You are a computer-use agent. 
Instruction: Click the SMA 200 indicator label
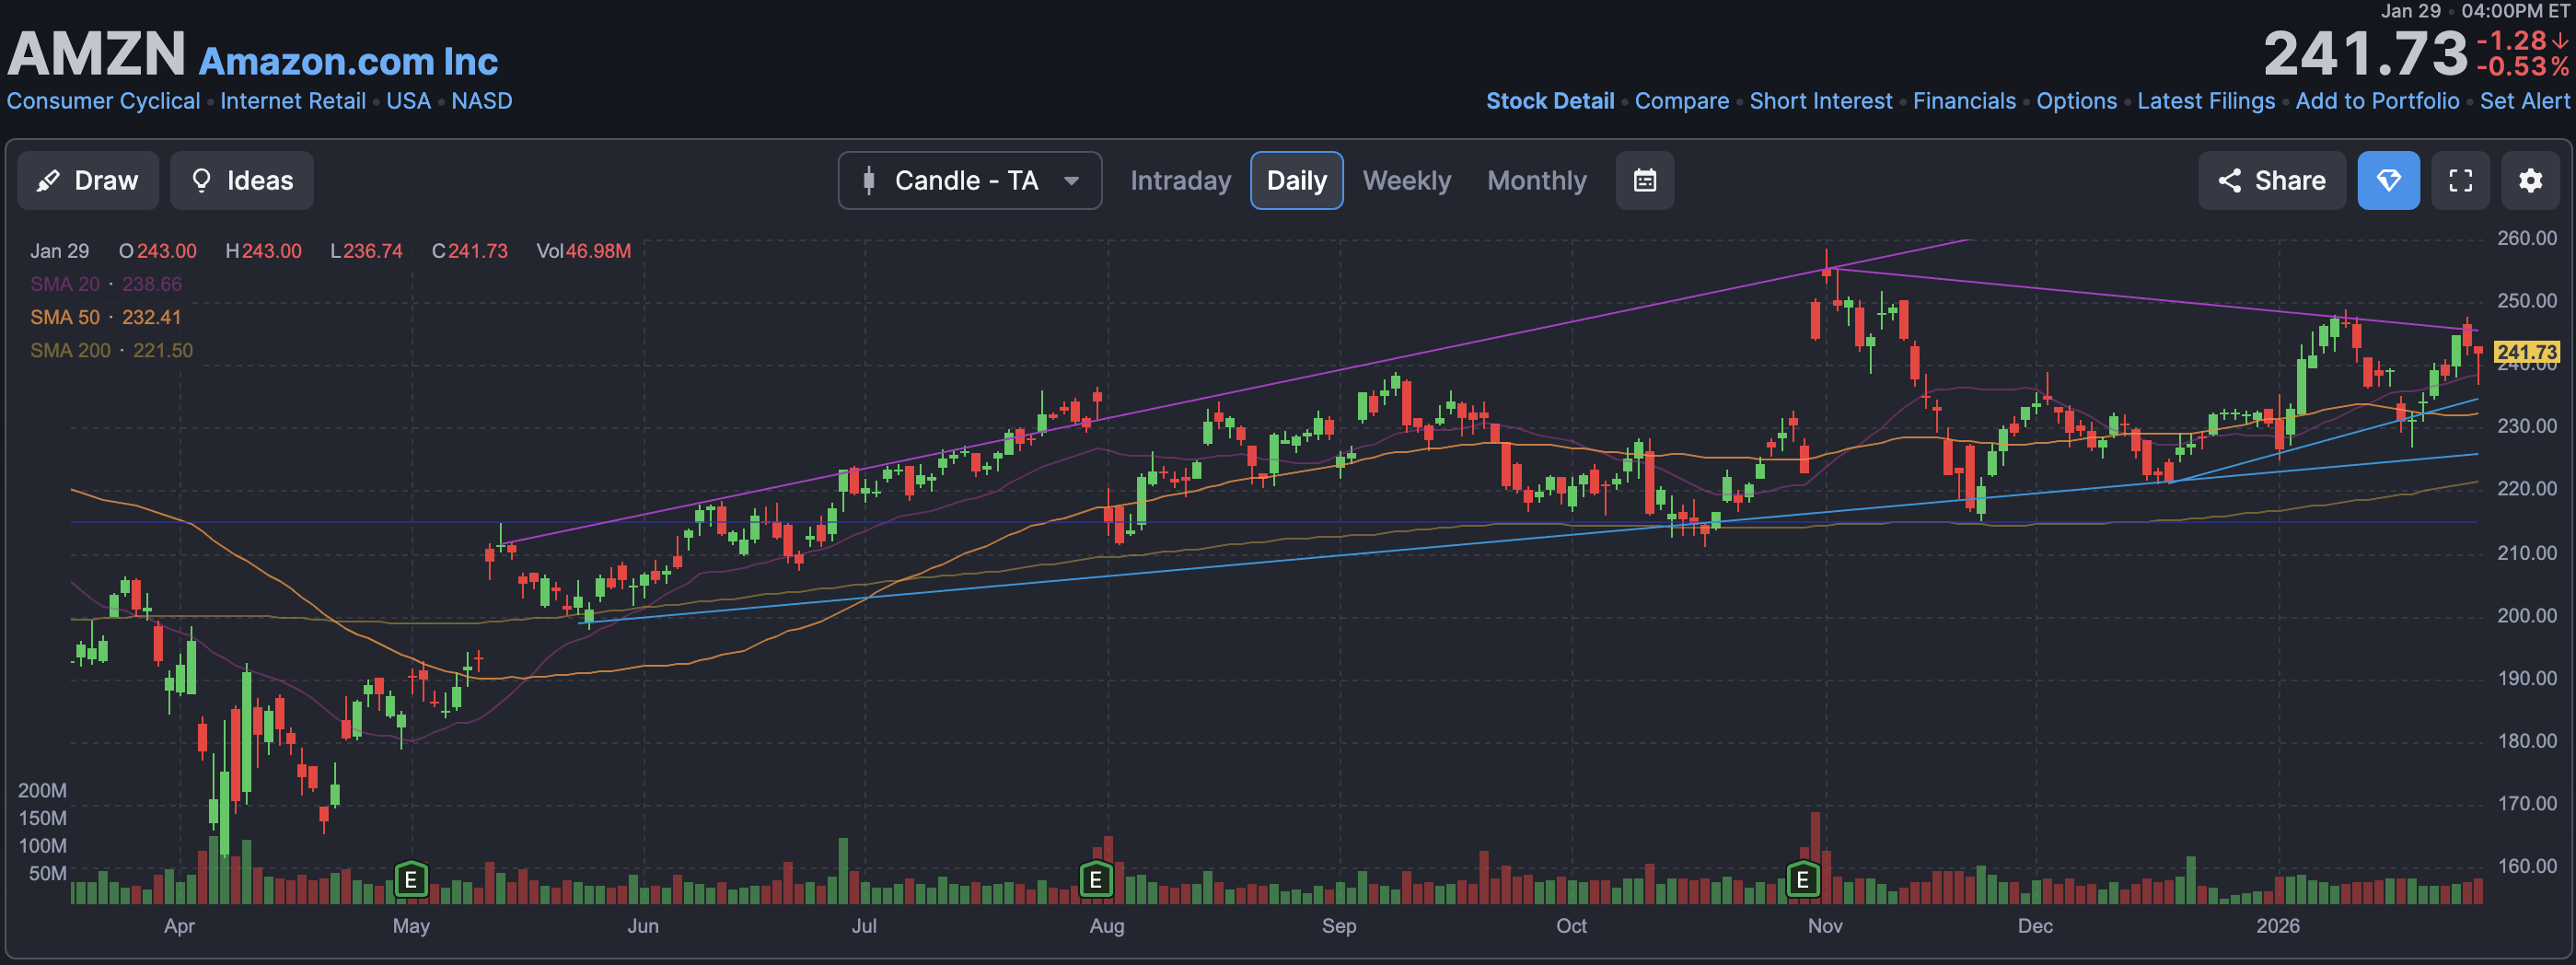point(70,350)
